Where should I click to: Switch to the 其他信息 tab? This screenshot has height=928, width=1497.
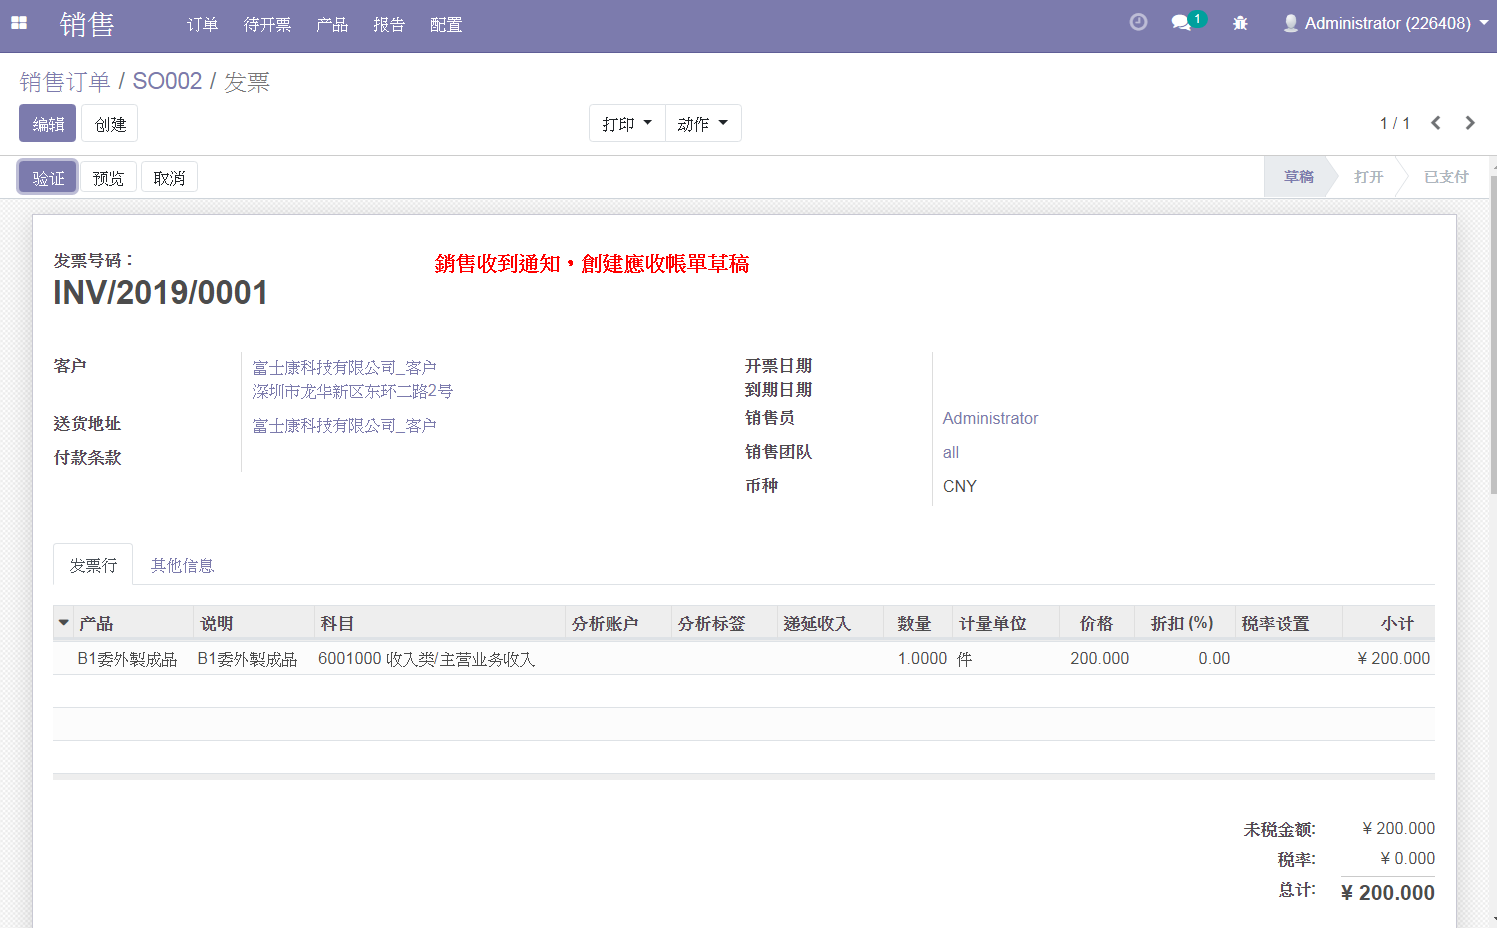(182, 565)
